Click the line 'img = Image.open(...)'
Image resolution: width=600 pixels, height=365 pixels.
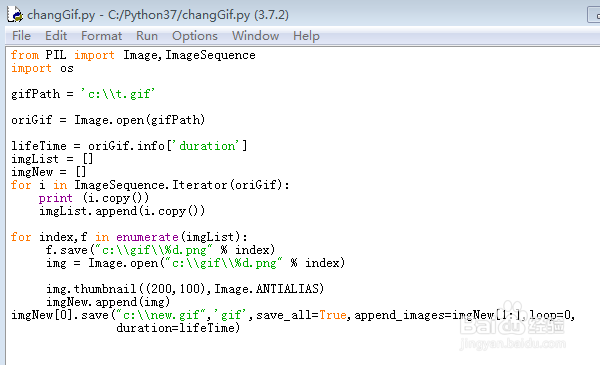[196, 263]
